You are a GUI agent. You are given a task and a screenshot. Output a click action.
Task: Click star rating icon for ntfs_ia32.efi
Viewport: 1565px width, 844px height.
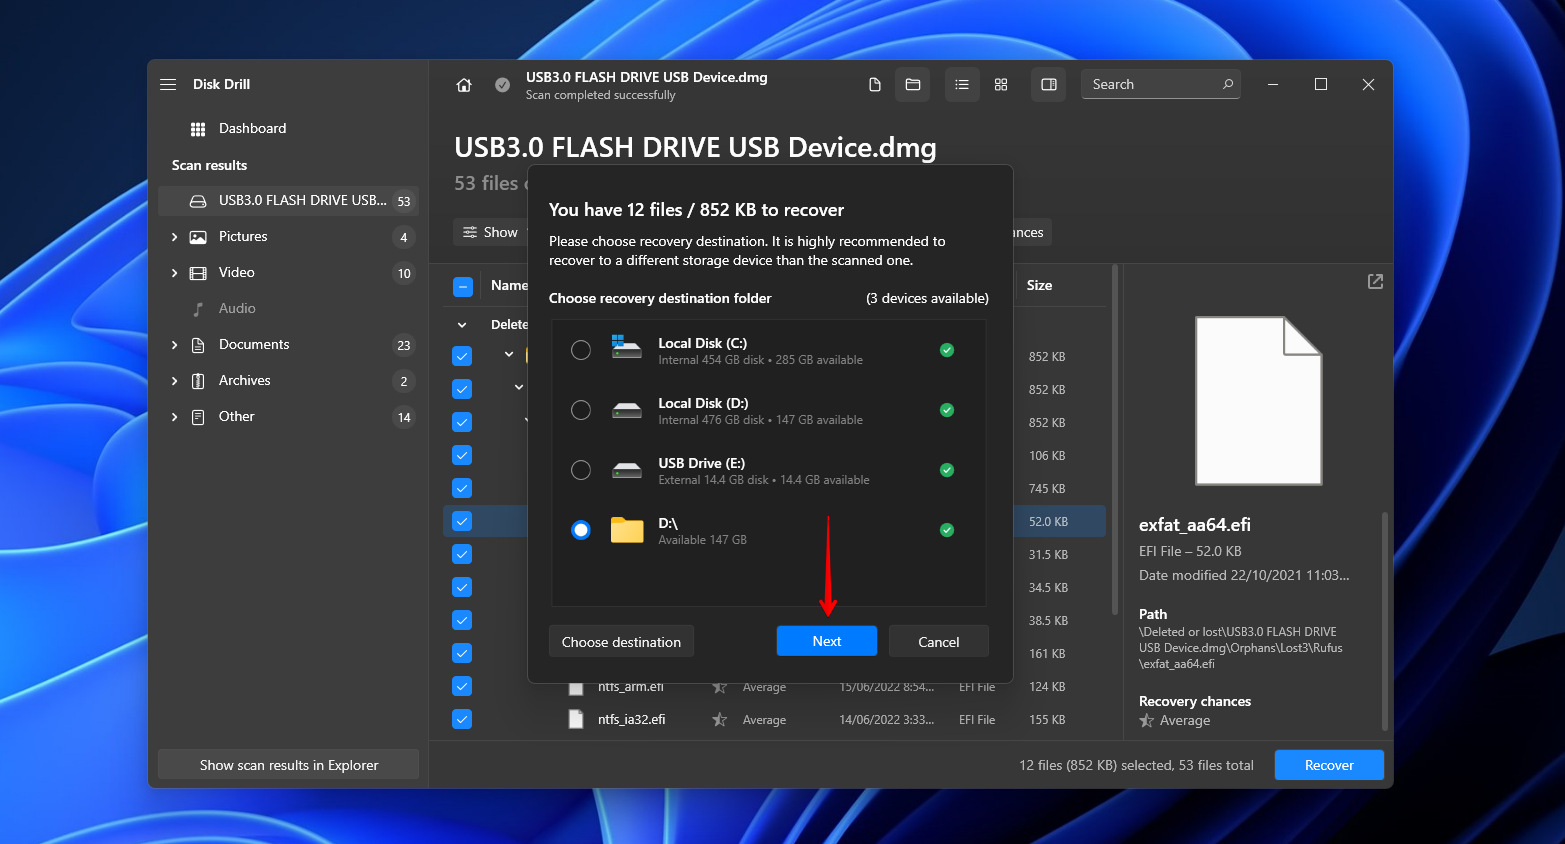pyautogui.click(x=719, y=719)
